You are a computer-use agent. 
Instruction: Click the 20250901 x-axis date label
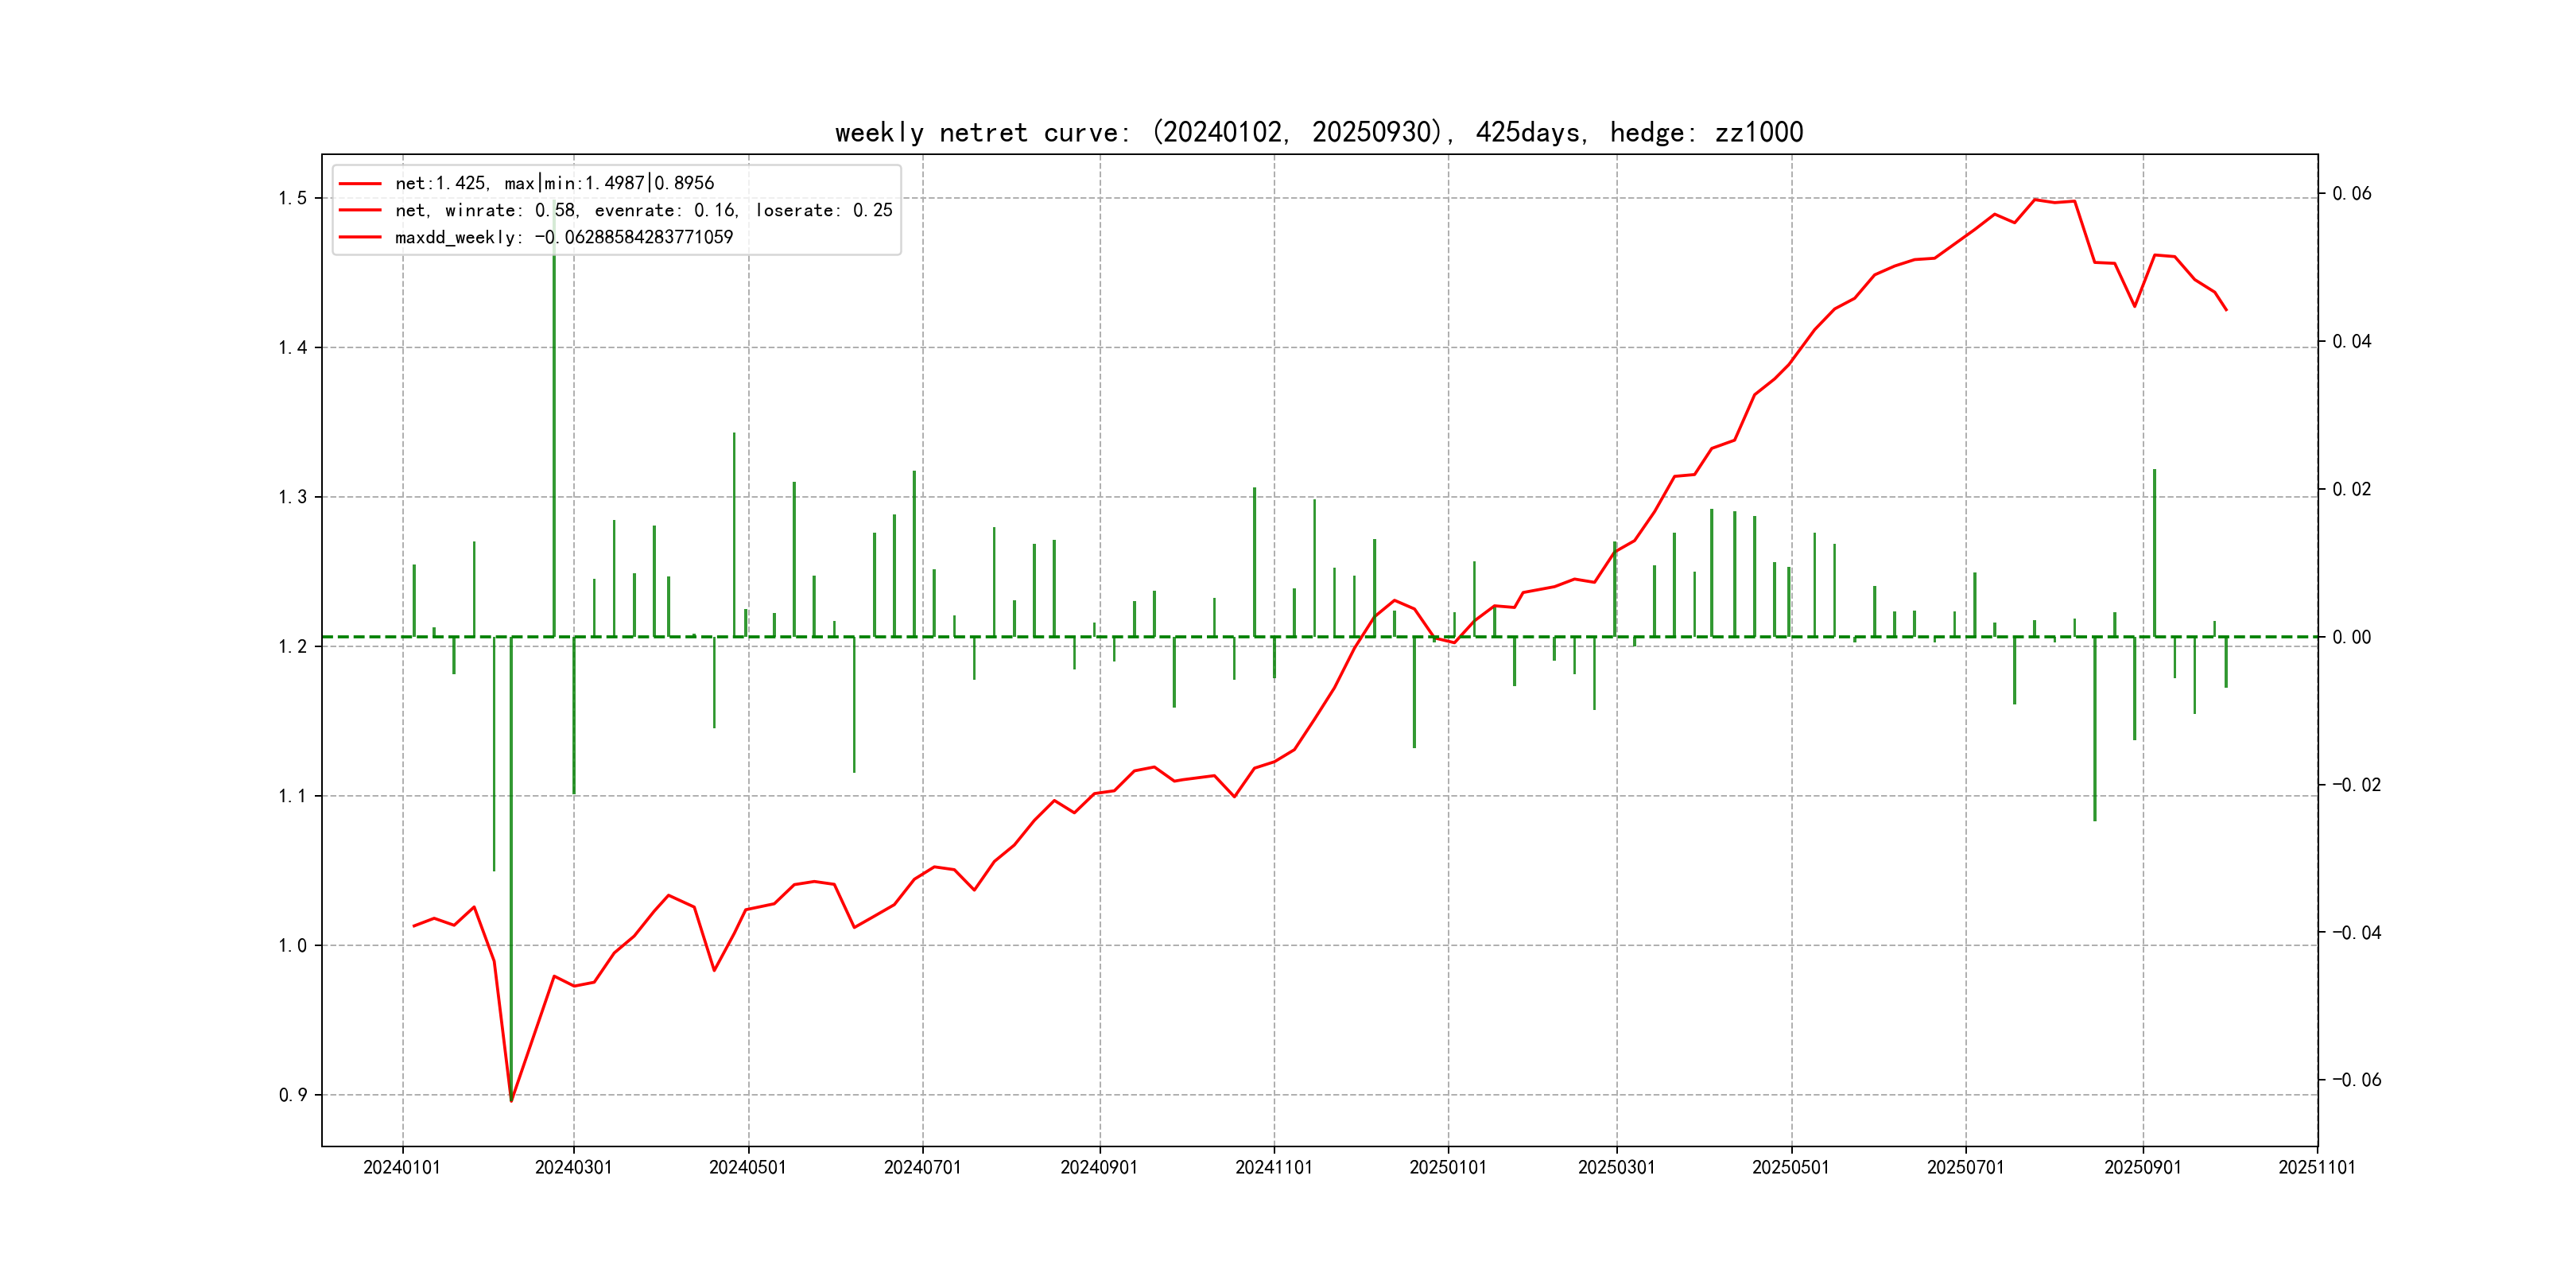tap(2142, 1167)
